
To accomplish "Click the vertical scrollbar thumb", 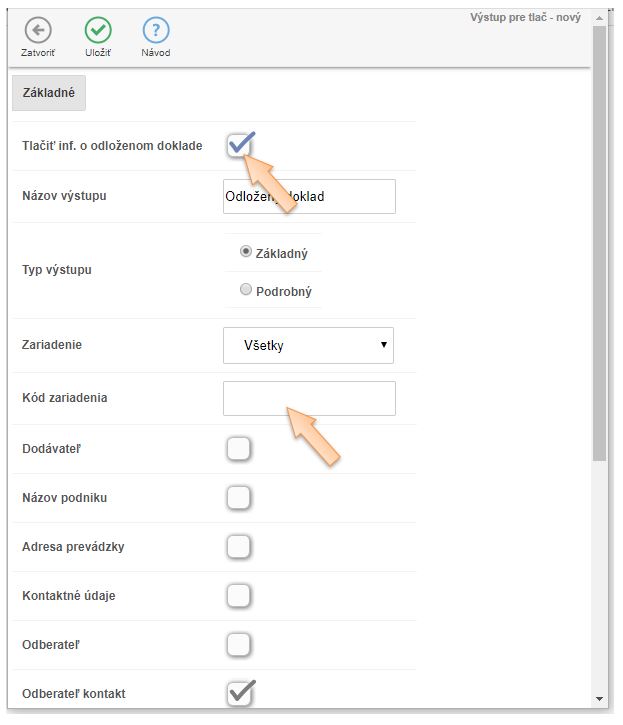I will [x=599, y=240].
